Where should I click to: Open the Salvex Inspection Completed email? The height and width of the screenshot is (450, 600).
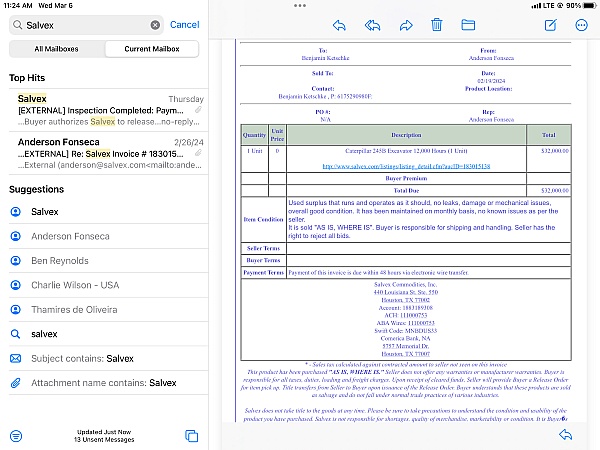click(x=109, y=110)
